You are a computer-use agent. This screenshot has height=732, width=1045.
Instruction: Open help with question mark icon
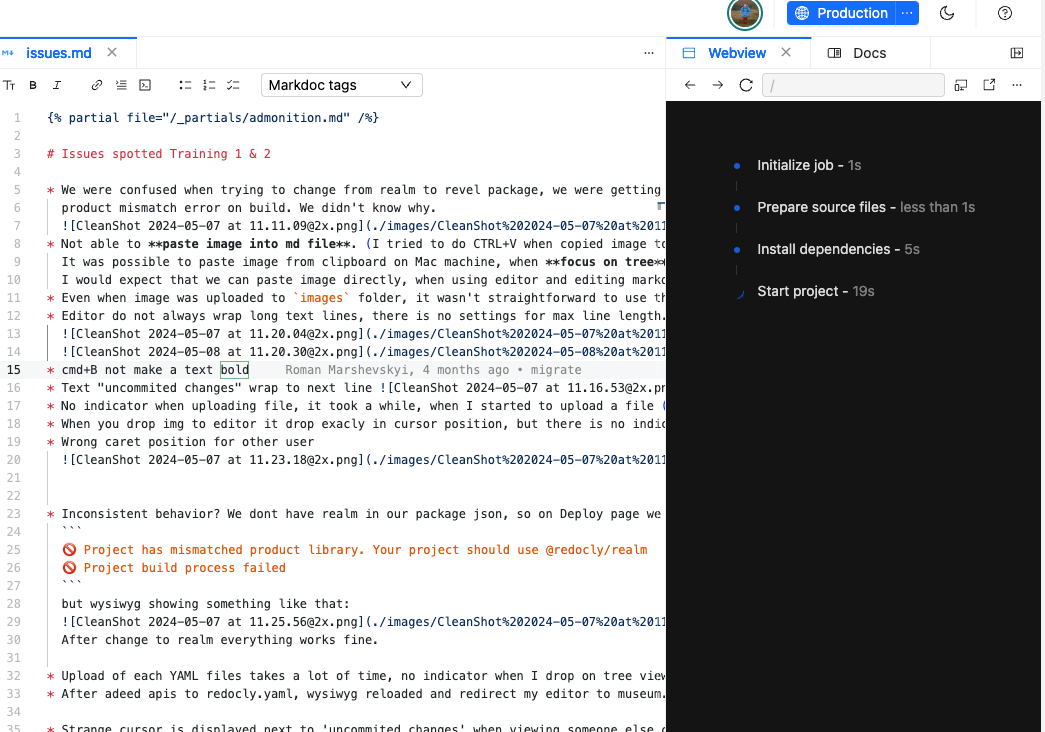tap(1005, 13)
